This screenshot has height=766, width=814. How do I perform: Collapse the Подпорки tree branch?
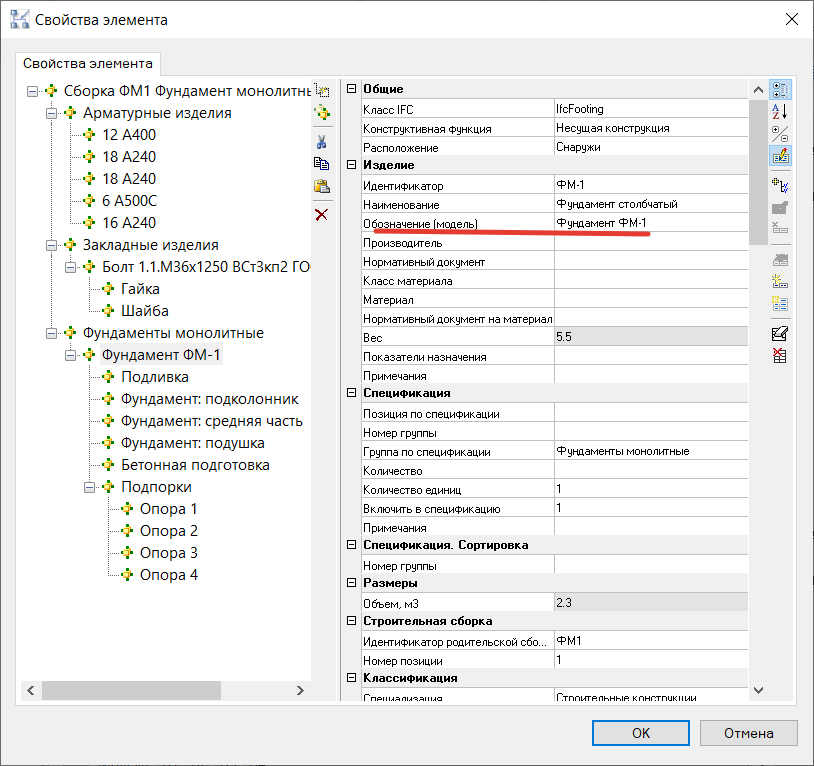89,487
